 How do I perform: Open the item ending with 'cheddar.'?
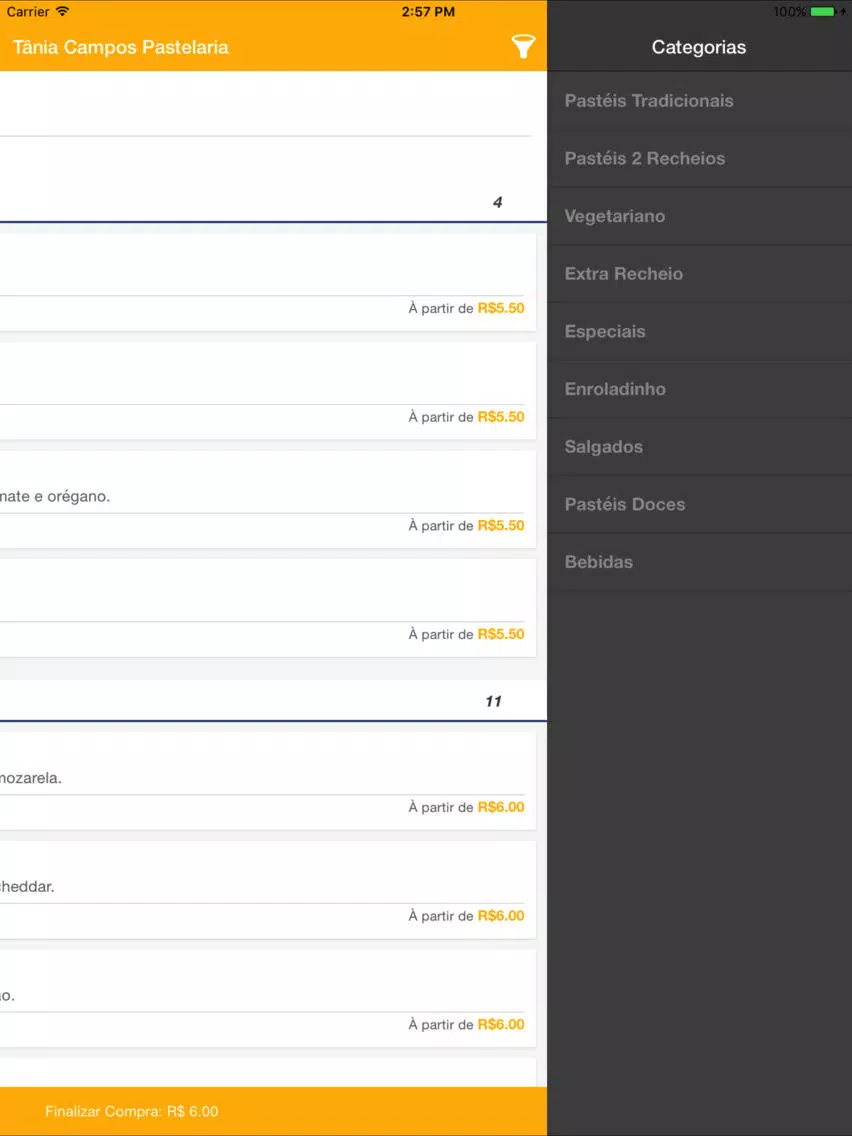click(268, 890)
